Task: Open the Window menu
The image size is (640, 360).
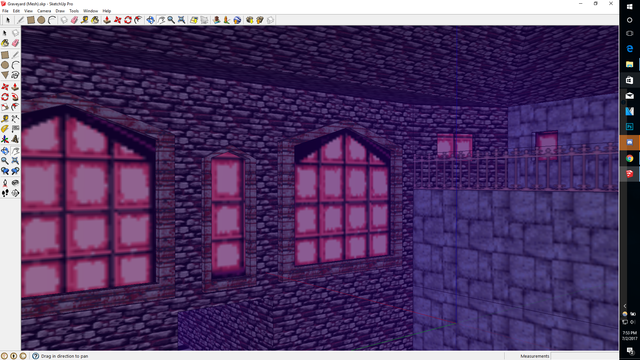Action: 91,11
